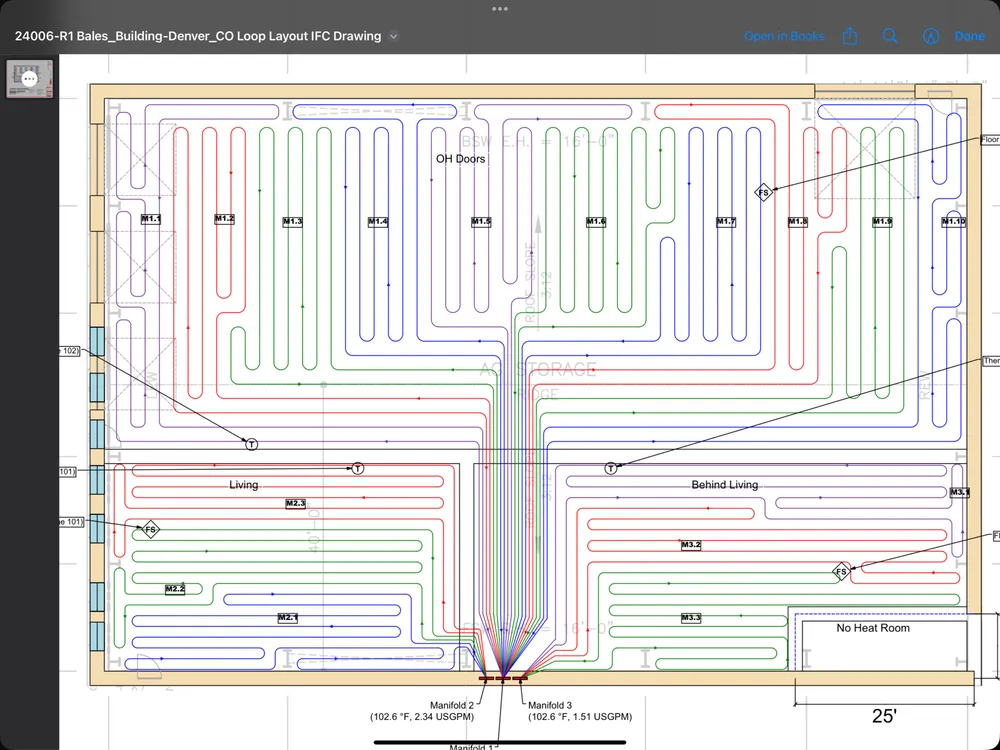Image resolution: width=1000 pixels, height=750 pixels.
Task: Click the thermostat T symbol near Behind Living
Action: [x=611, y=468]
